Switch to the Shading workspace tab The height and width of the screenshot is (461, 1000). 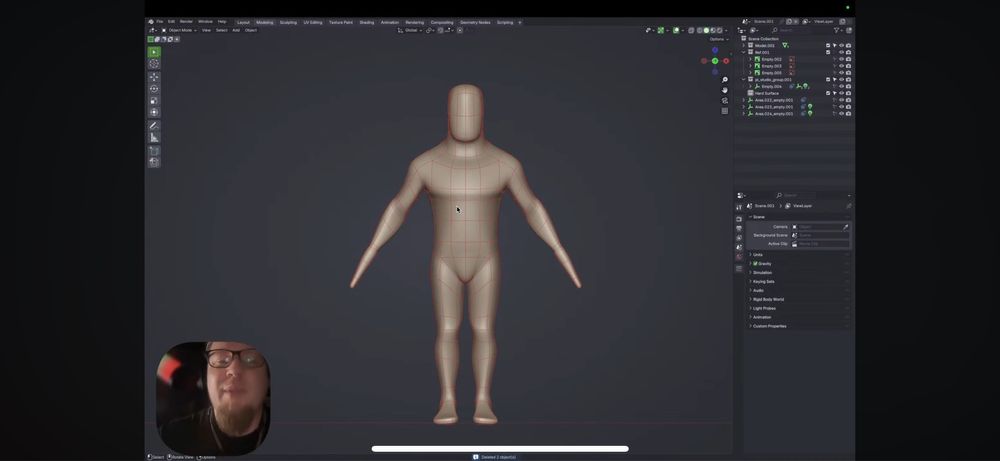click(x=367, y=22)
